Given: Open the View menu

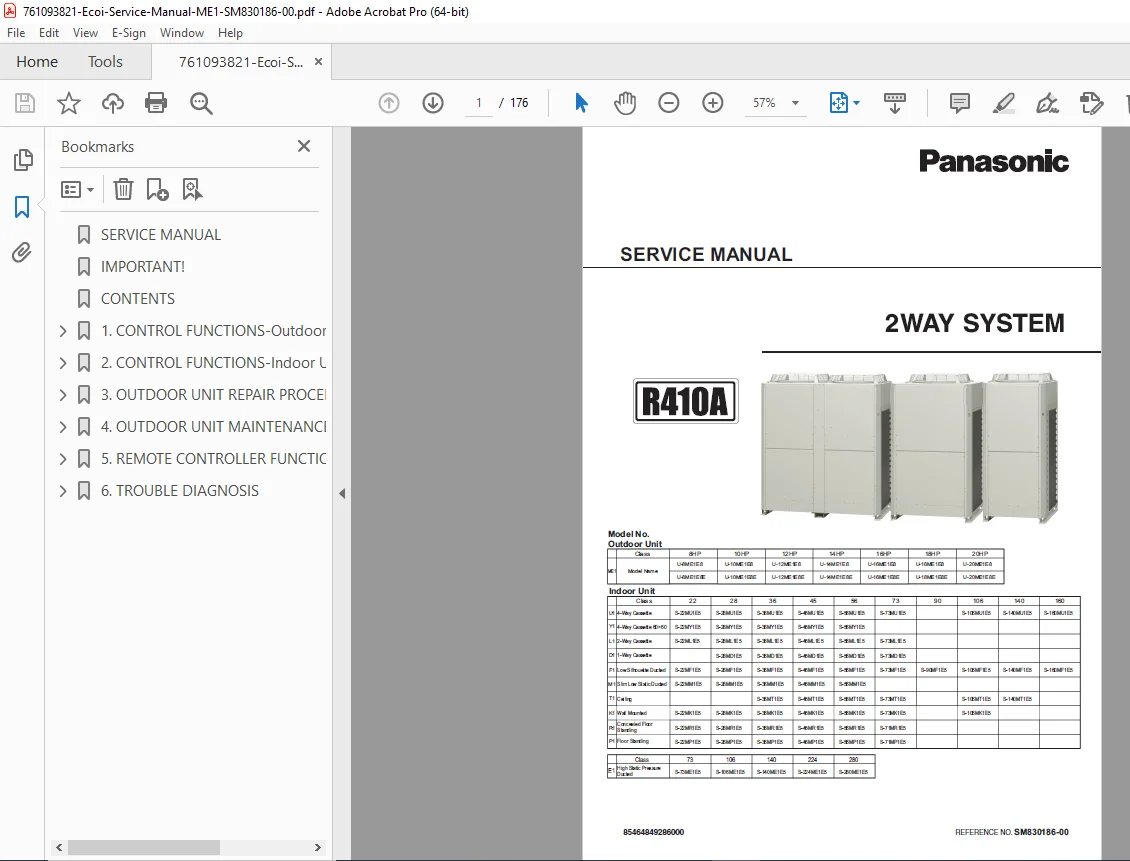Looking at the screenshot, I should click(85, 32).
